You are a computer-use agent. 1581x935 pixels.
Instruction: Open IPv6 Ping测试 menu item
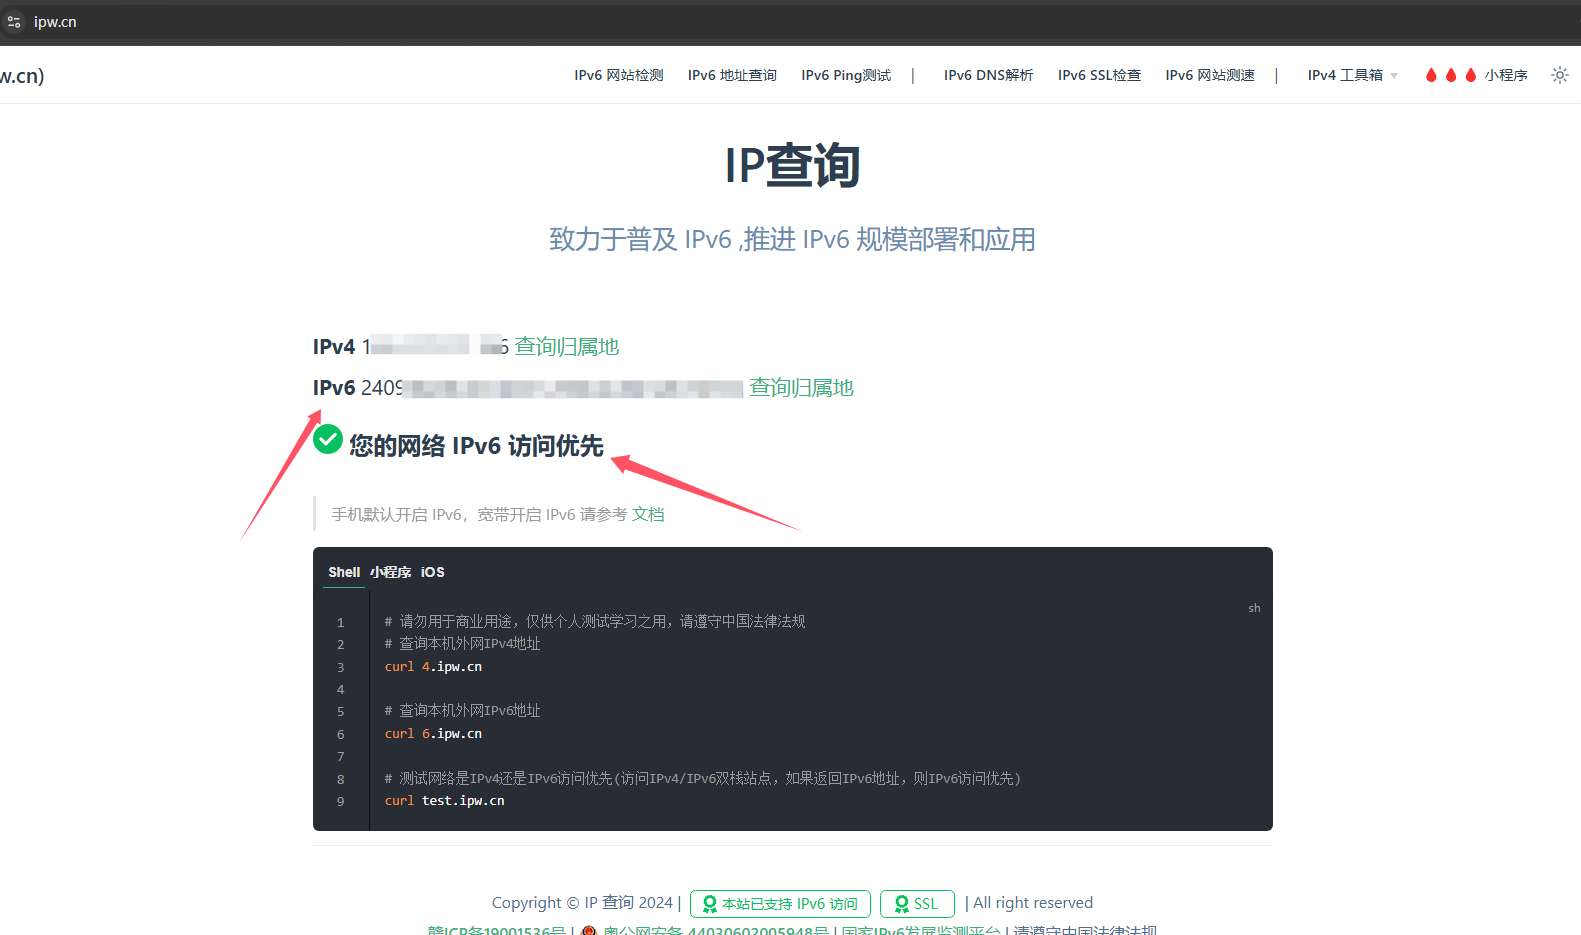point(846,75)
